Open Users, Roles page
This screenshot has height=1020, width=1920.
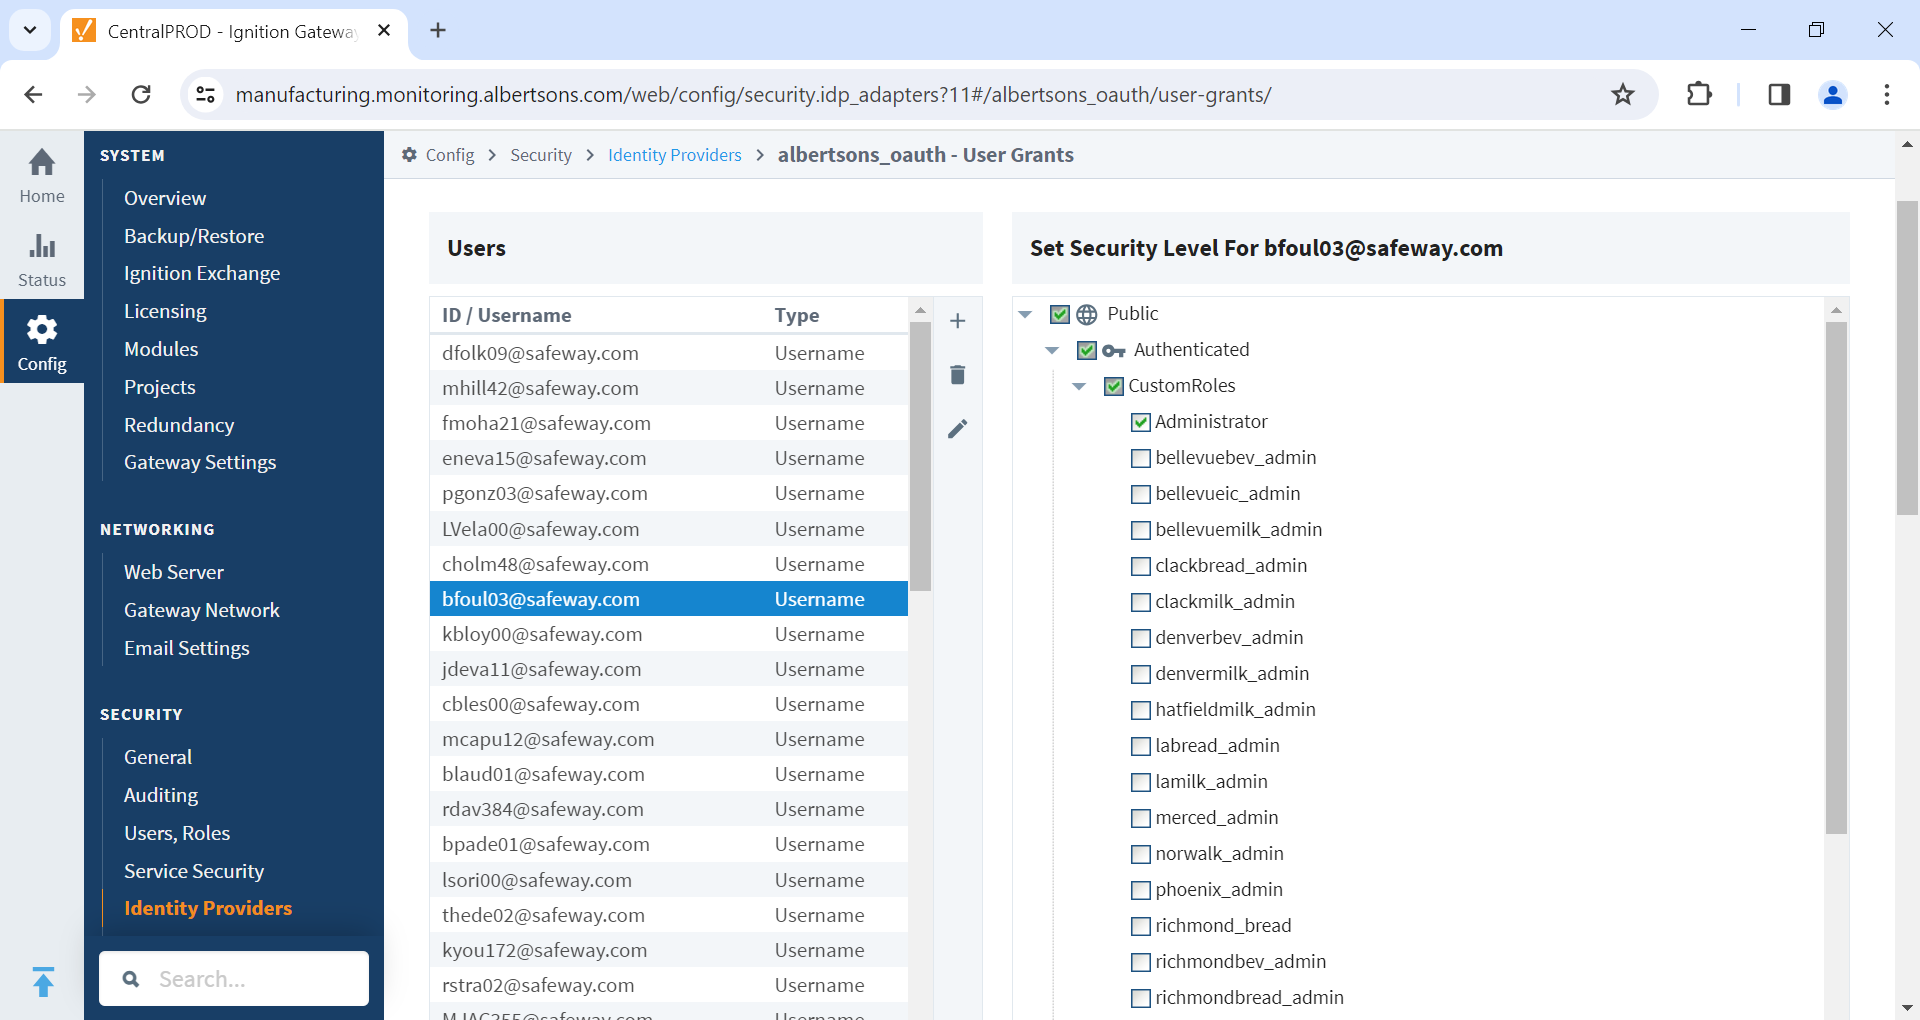(177, 833)
